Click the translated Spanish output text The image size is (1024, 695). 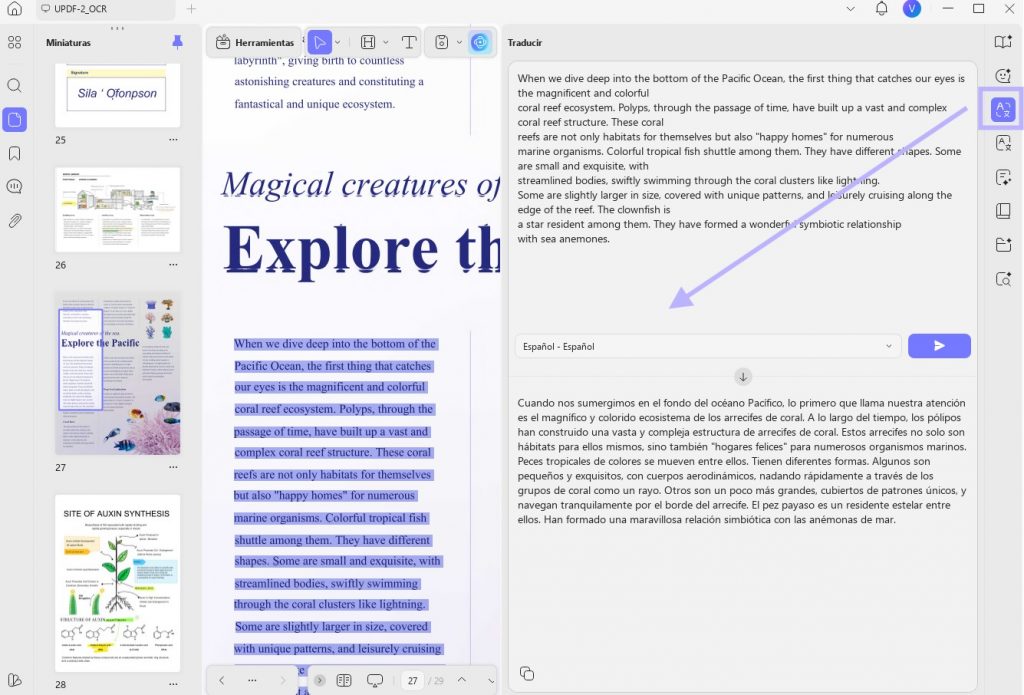point(742,461)
